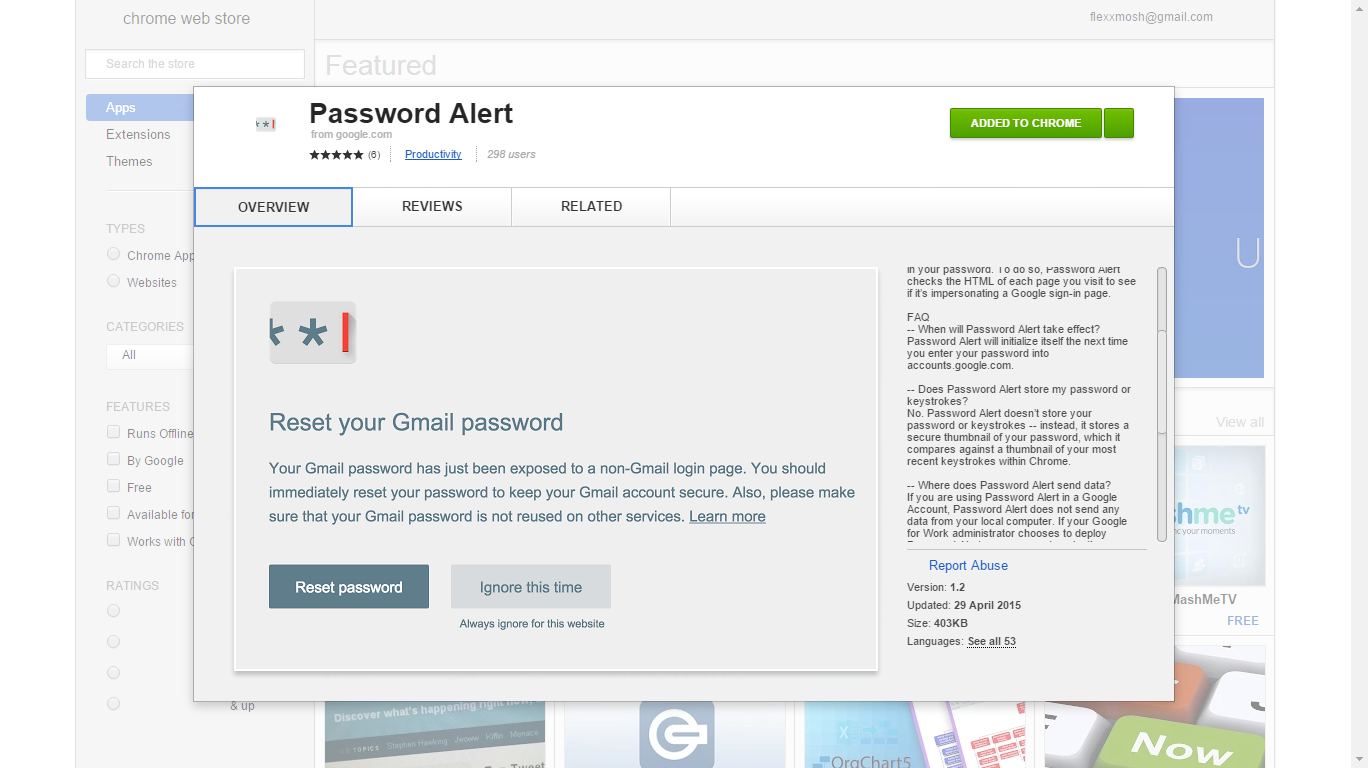Image resolution: width=1368 pixels, height=768 pixels.
Task: Tick the By Google feature checkbox
Action: click(x=114, y=459)
